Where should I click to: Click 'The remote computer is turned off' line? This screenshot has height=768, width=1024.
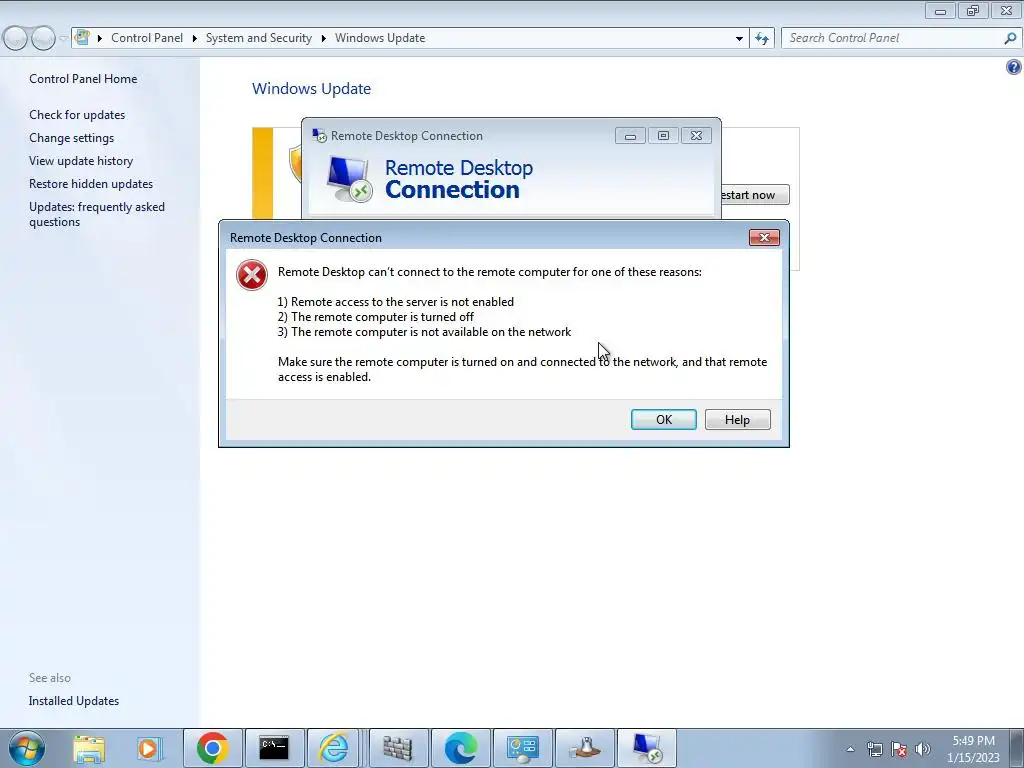(x=376, y=317)
